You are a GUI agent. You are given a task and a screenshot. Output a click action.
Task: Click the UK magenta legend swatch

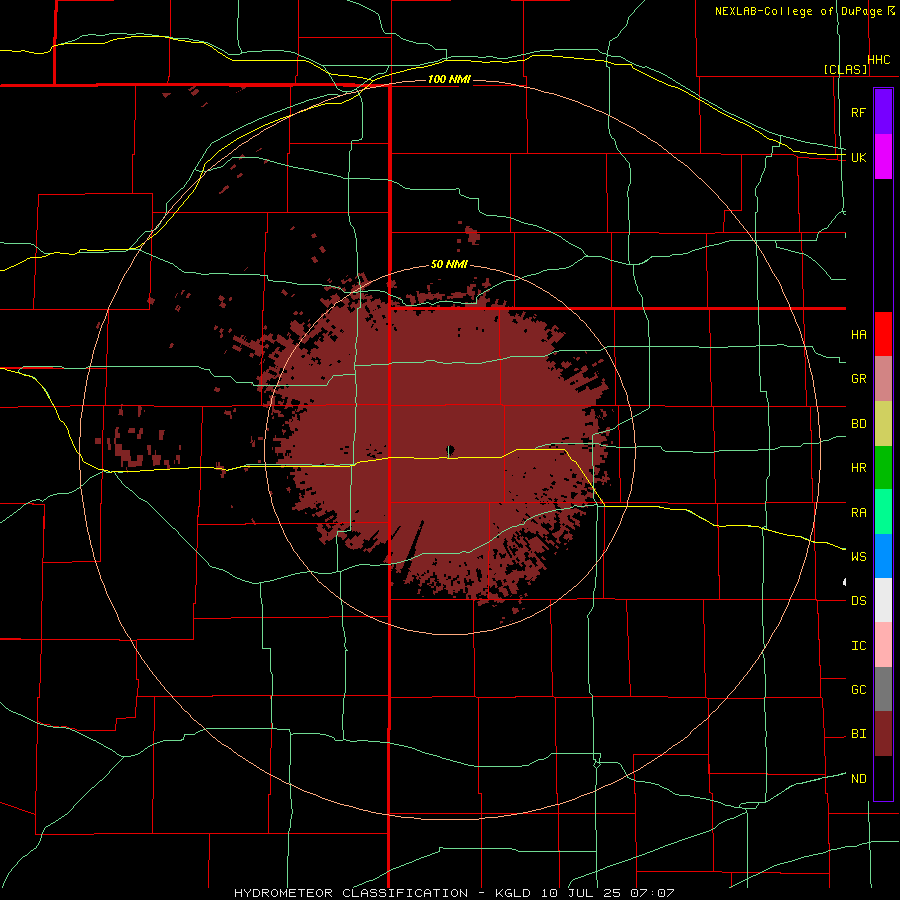click(x=883, y=157)
